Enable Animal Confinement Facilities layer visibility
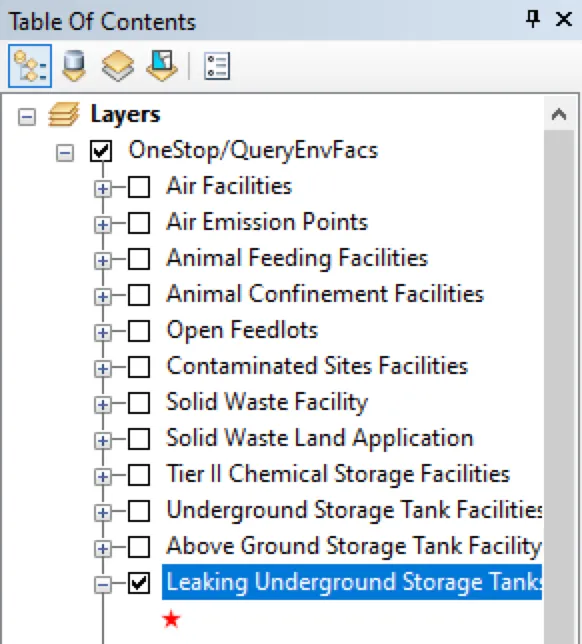 coord(139,294)
